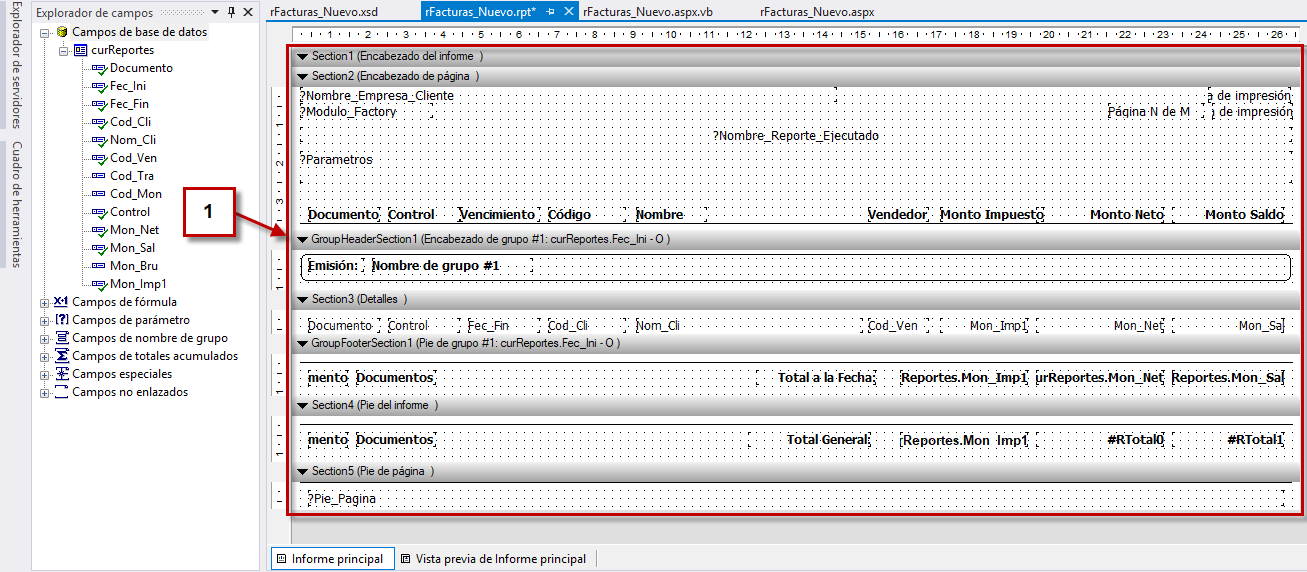The width and height of the screenshot is (1307, 572).
Task: Select the ?Nombre_Empresa_Cliente parameter field
Action: (568, 96)
